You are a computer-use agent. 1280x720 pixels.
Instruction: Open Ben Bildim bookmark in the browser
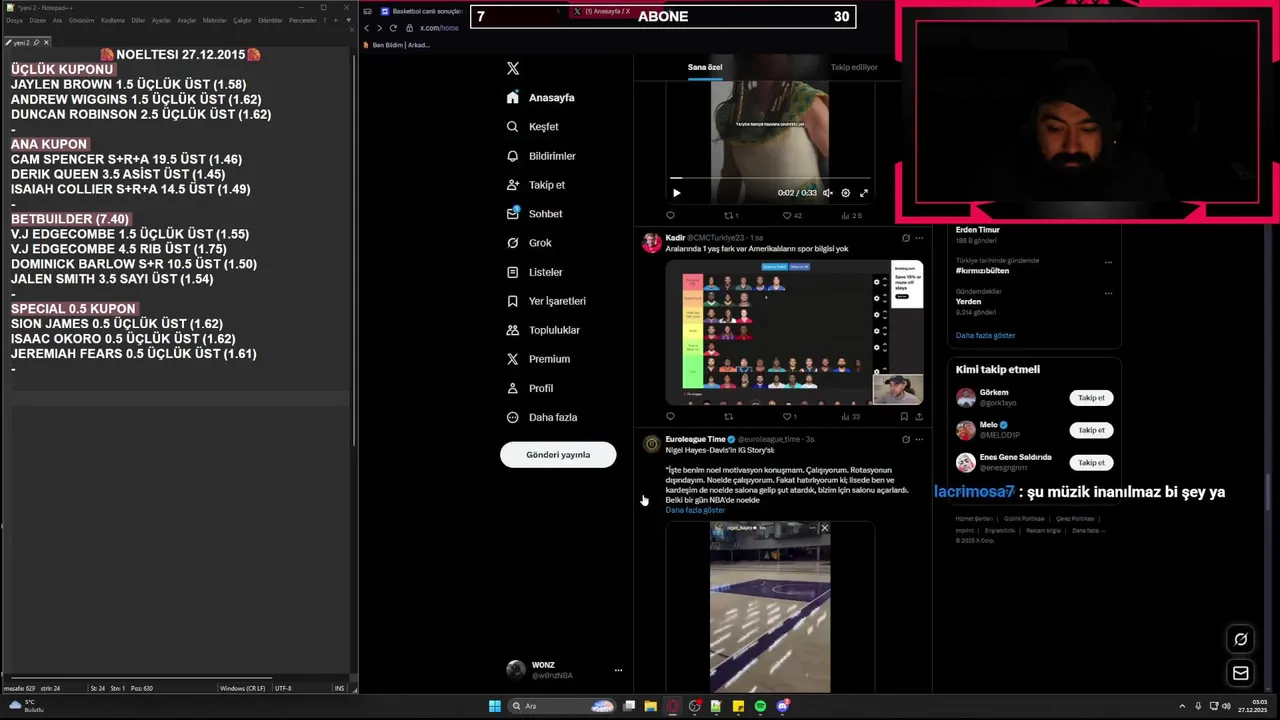click(397, 45)
